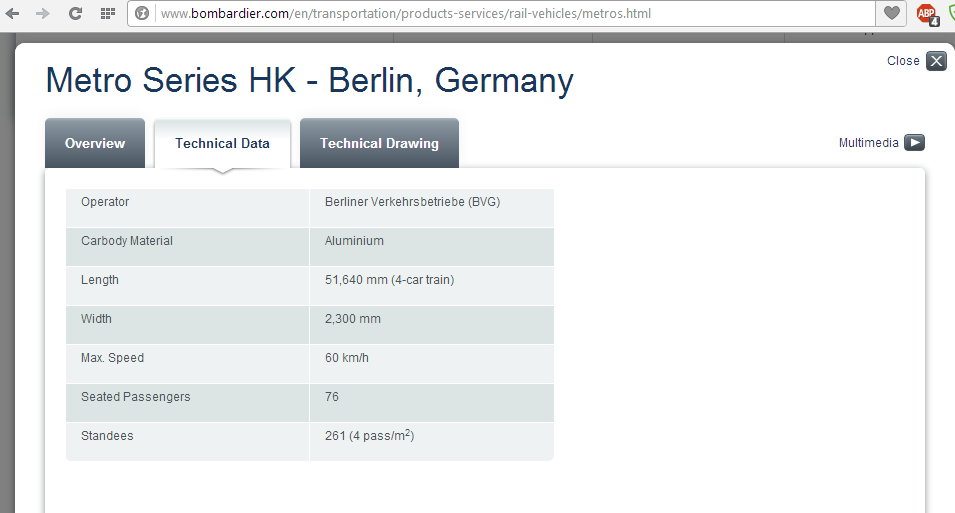Open the Technical Drawing tab
The width and height of the screenshot is (955, 513).
[379, 143]
